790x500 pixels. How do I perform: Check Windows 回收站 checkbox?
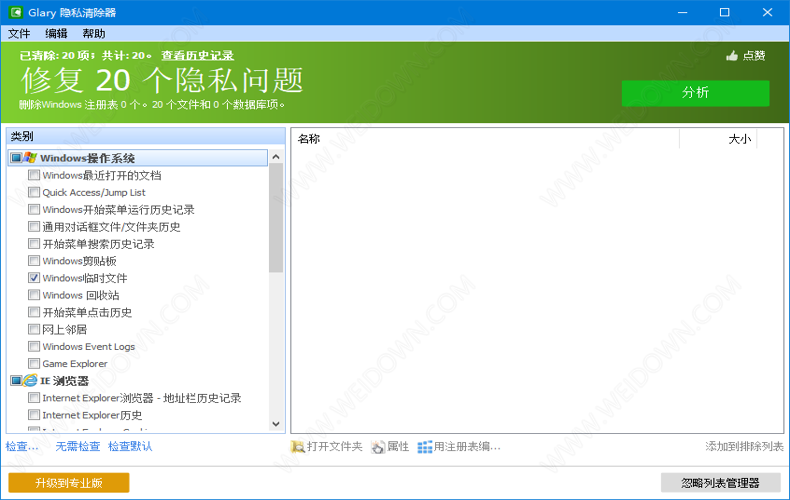tap(34, 295)
